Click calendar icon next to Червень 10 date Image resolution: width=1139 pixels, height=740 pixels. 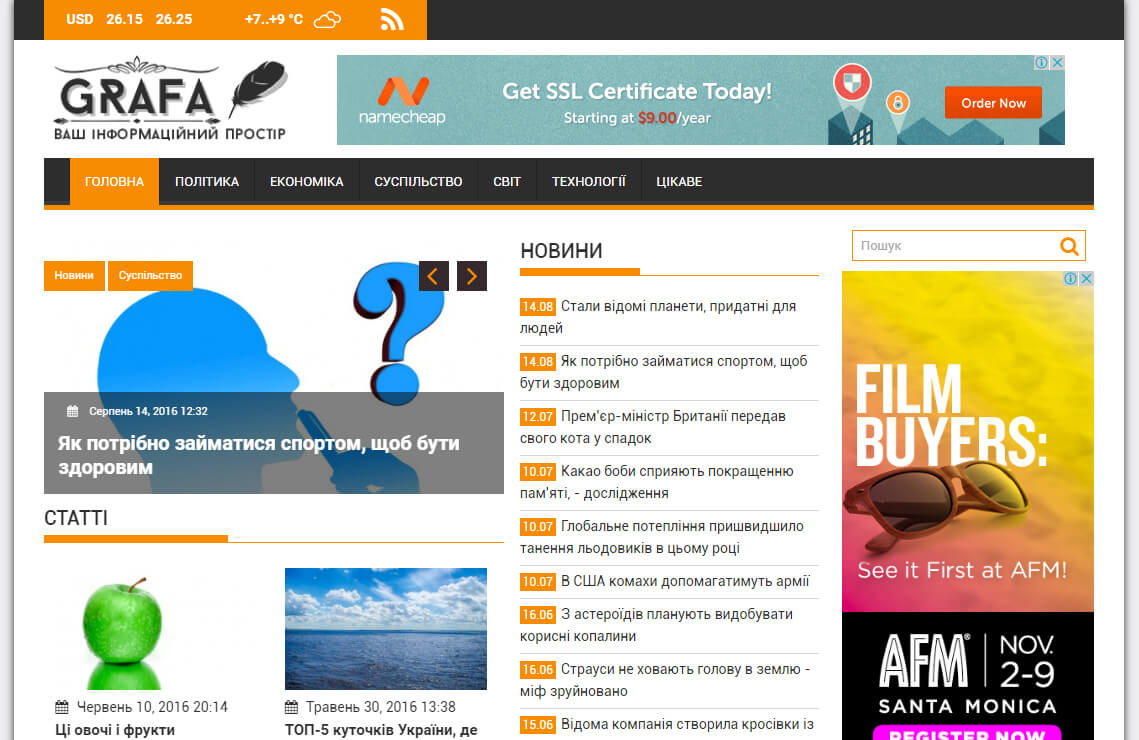point(62,707)
